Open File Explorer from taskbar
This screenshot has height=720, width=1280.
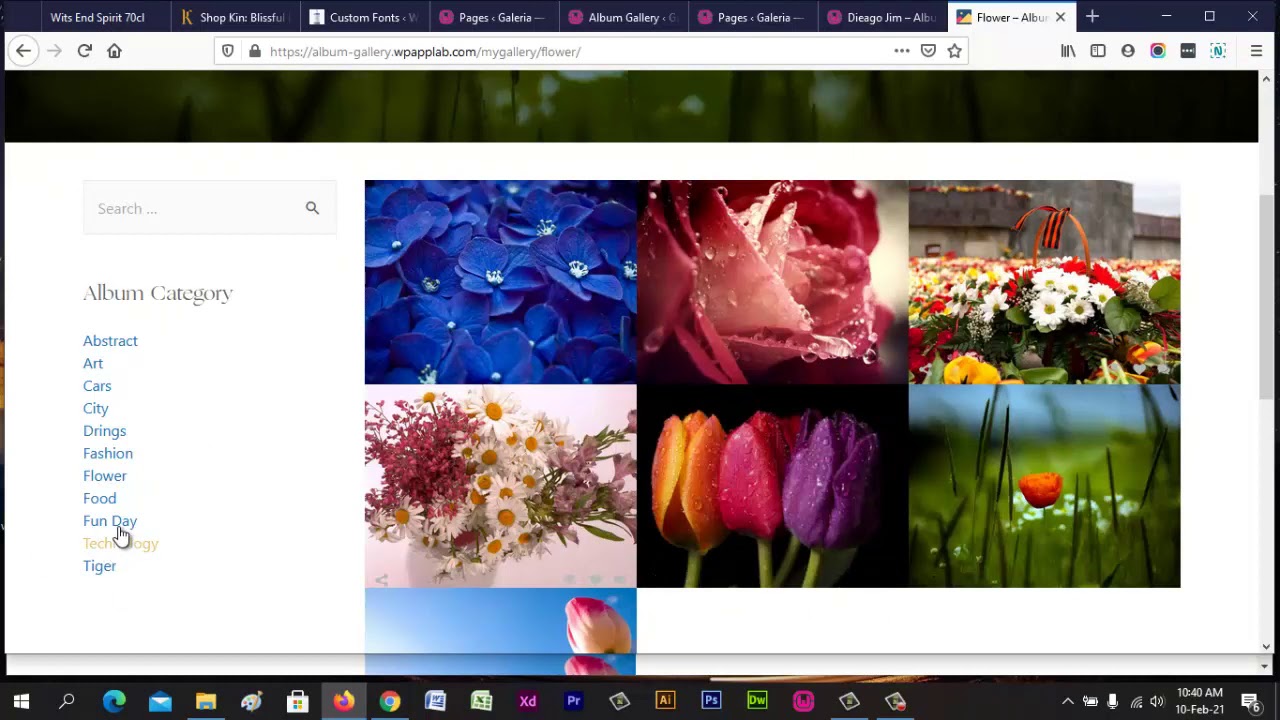(206, 701)
